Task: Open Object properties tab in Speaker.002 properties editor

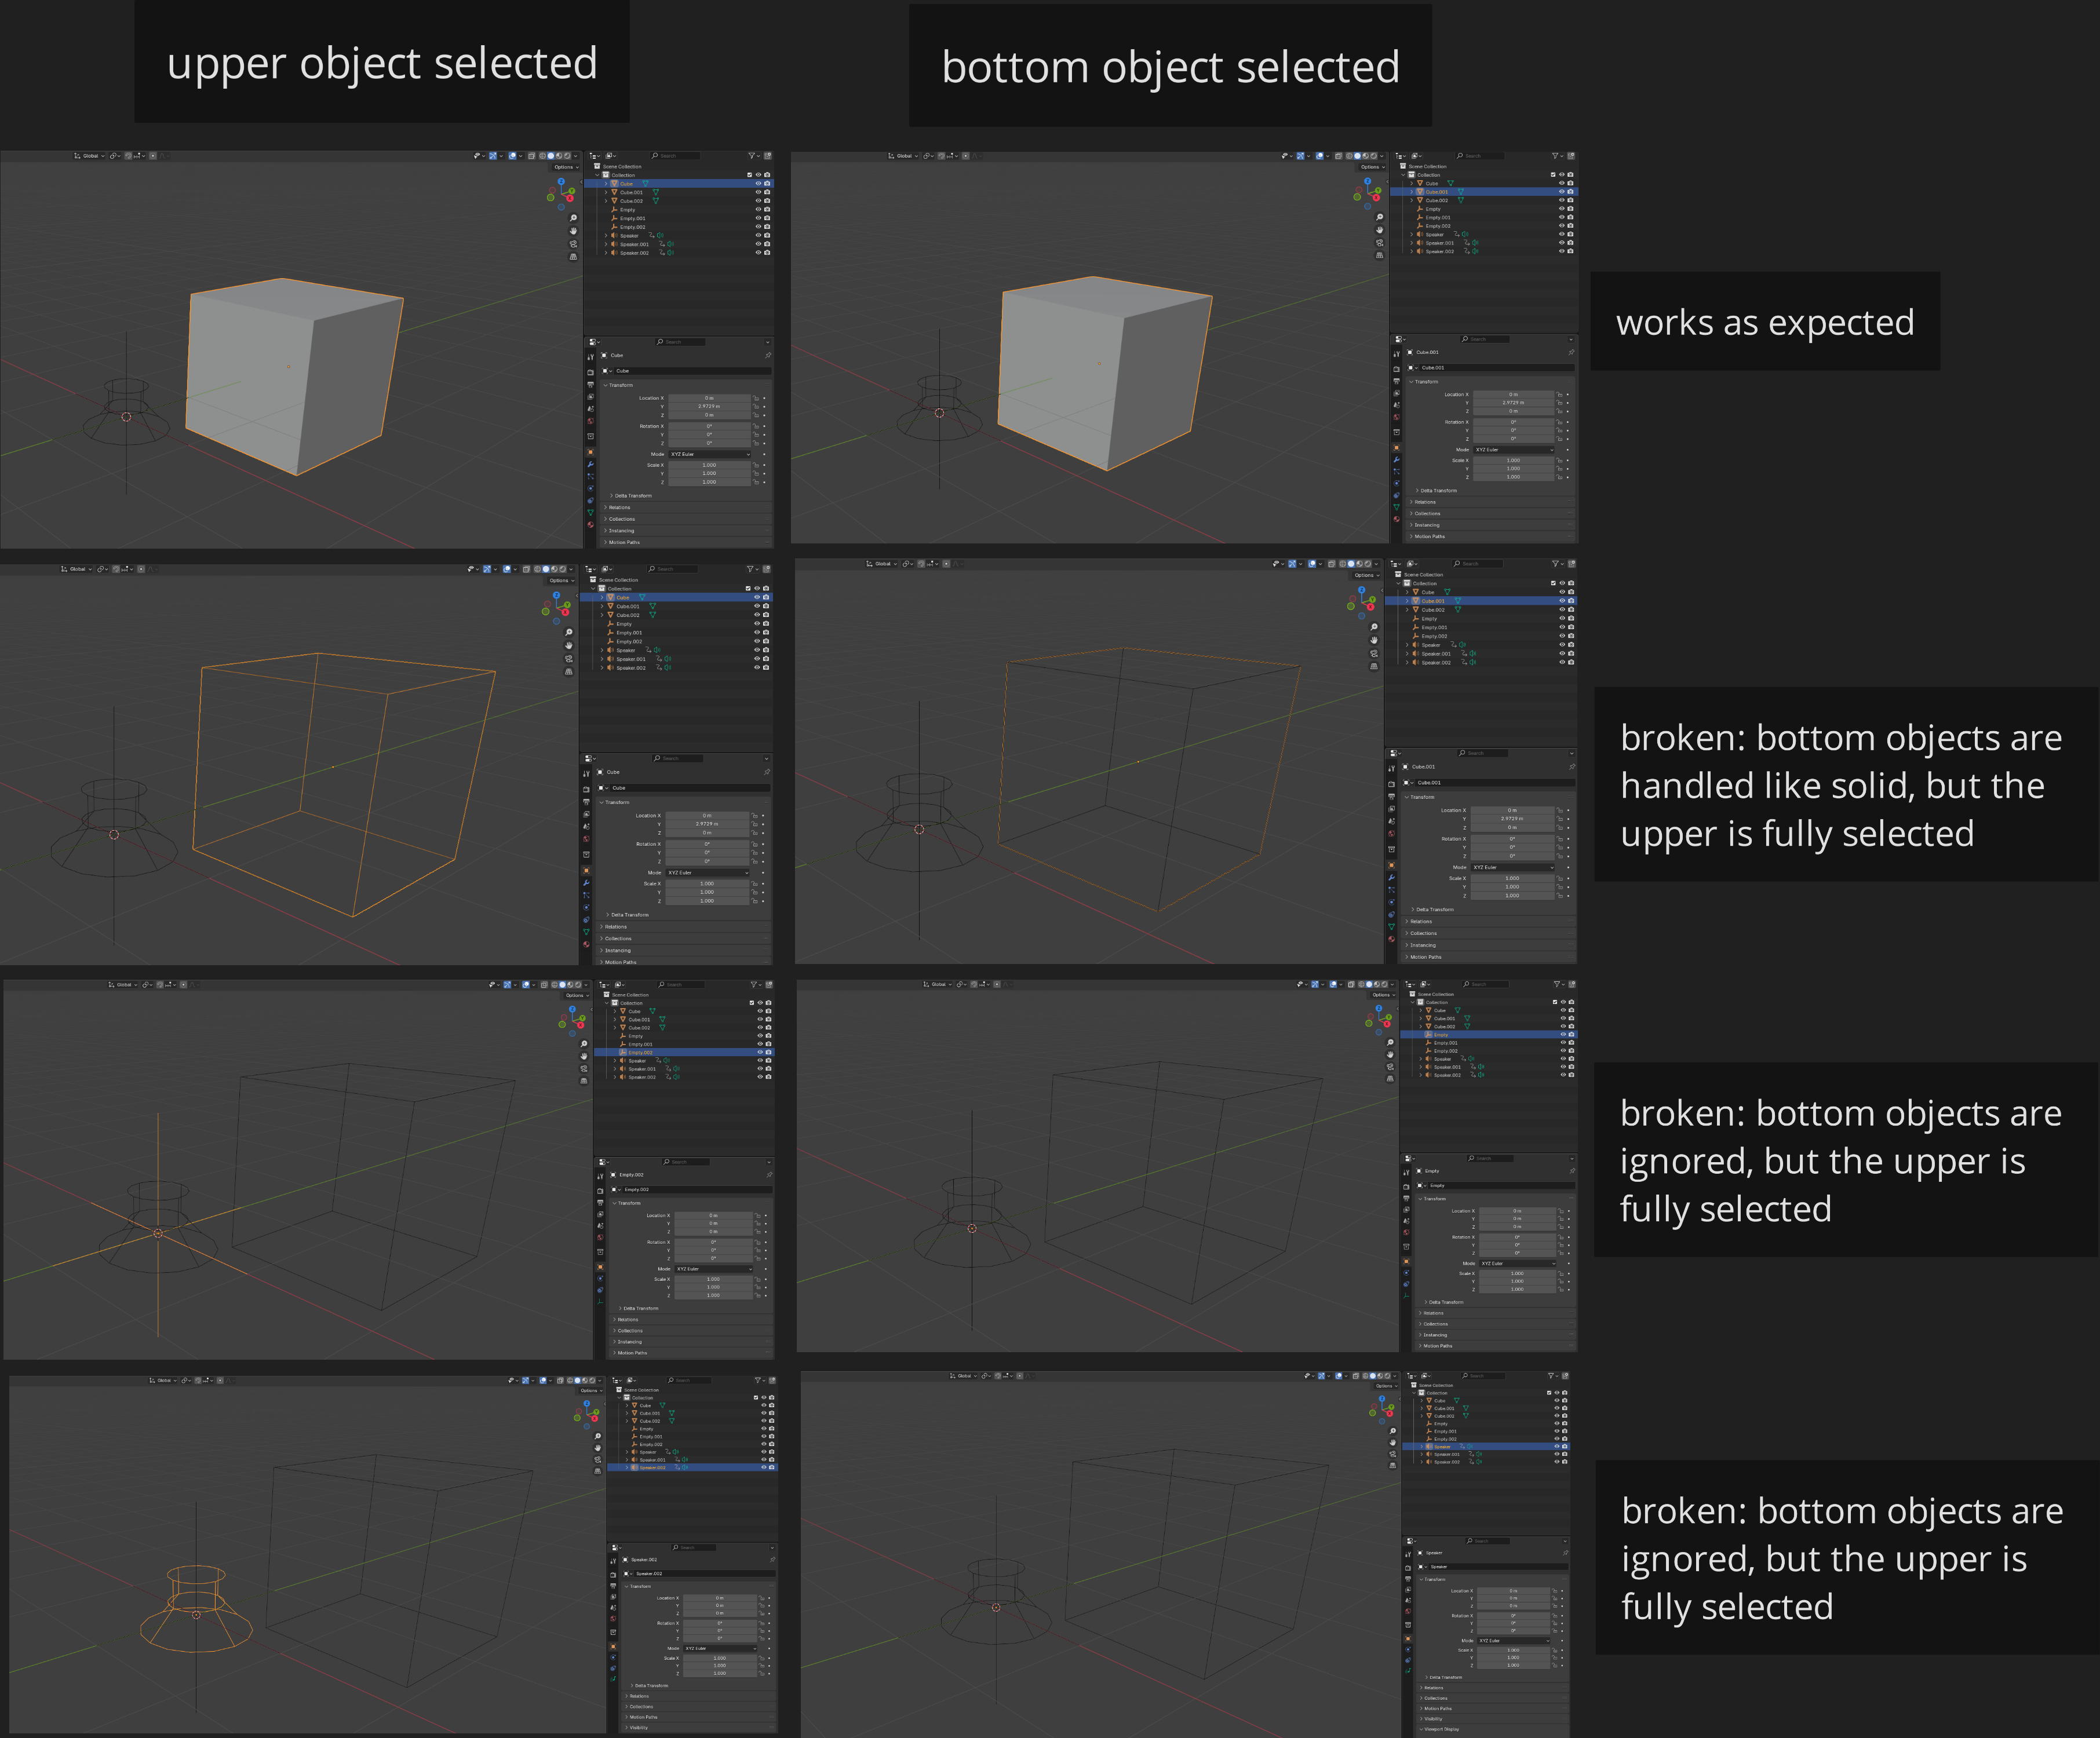Action: [613, 1647]
